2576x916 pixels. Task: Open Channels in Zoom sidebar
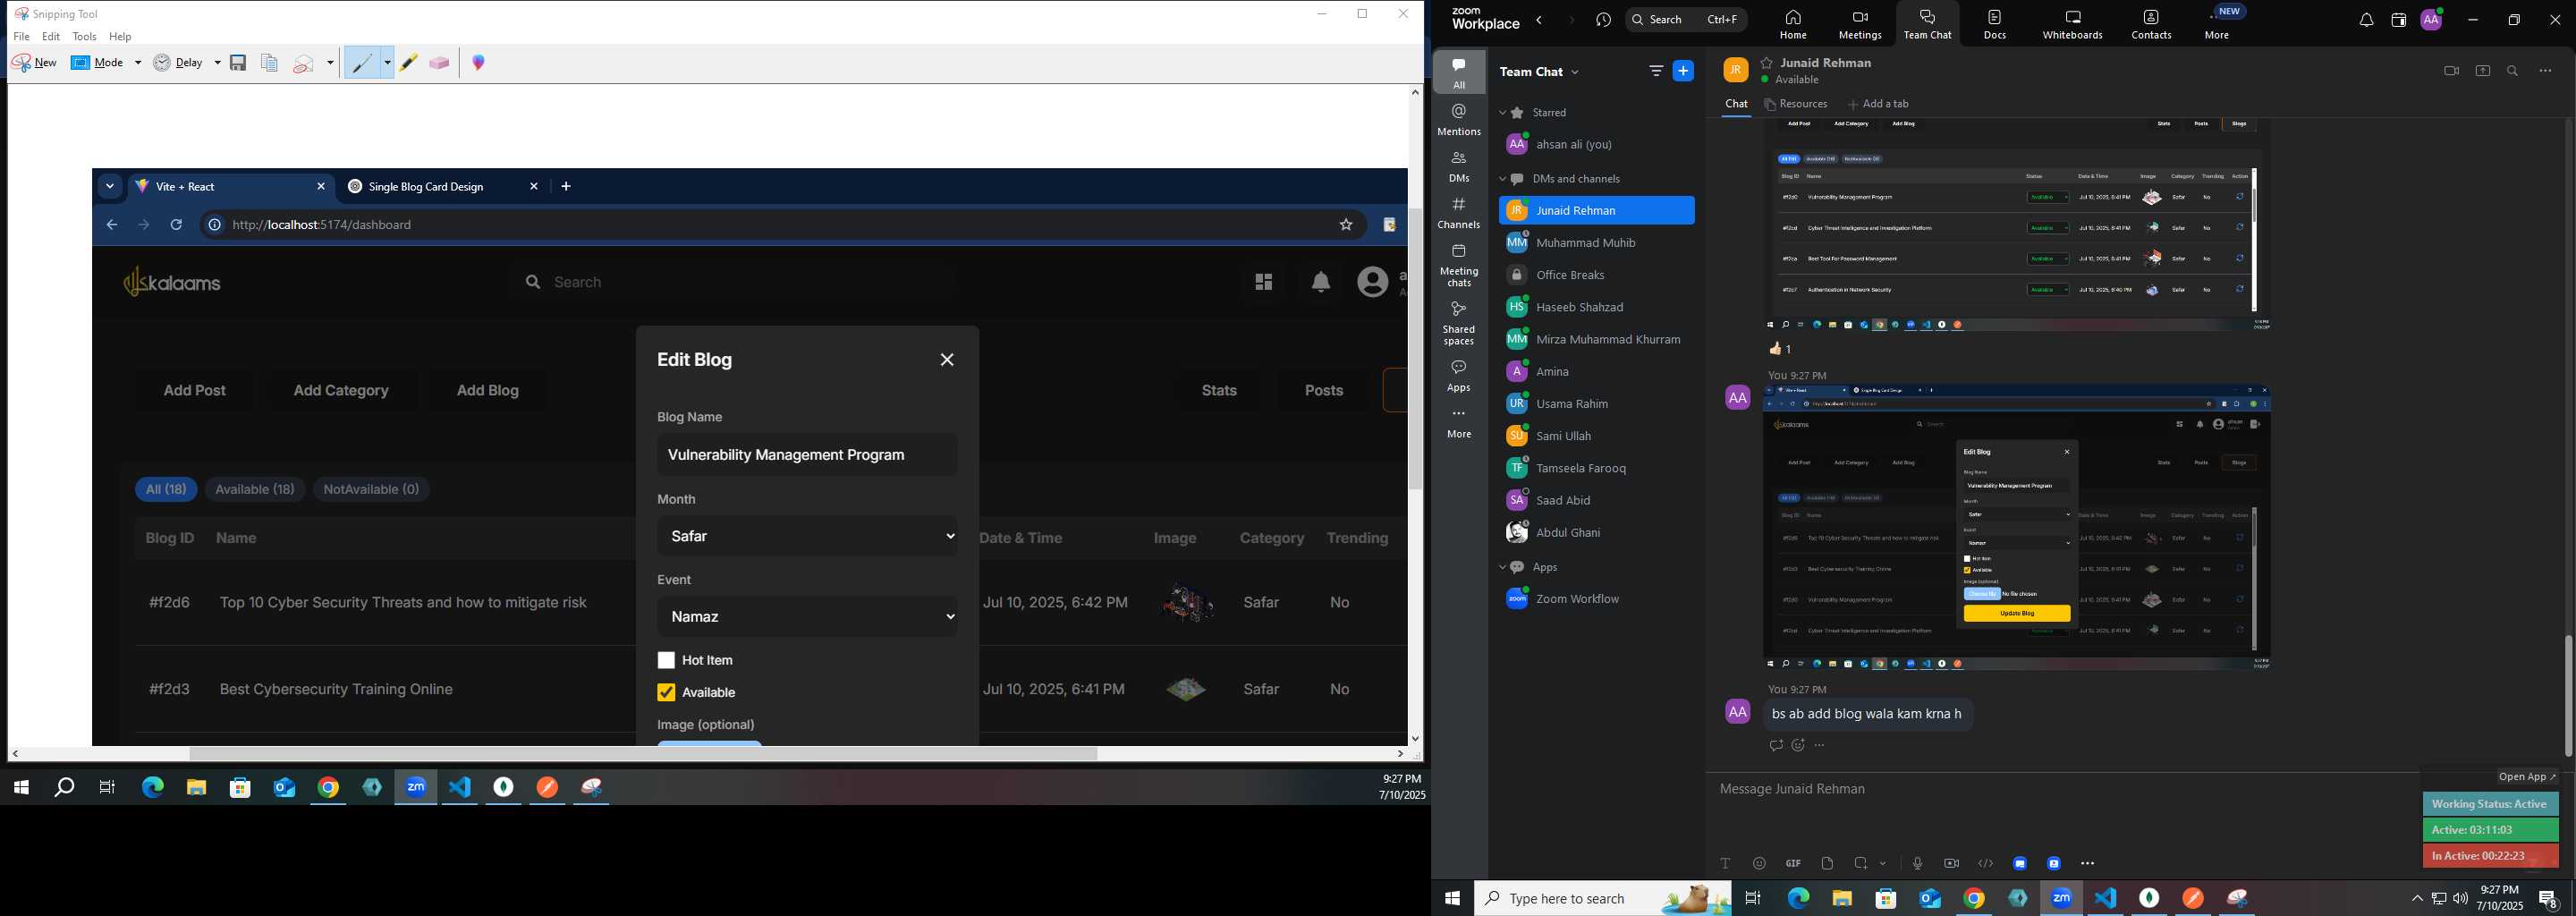(x=1459, y=213)
